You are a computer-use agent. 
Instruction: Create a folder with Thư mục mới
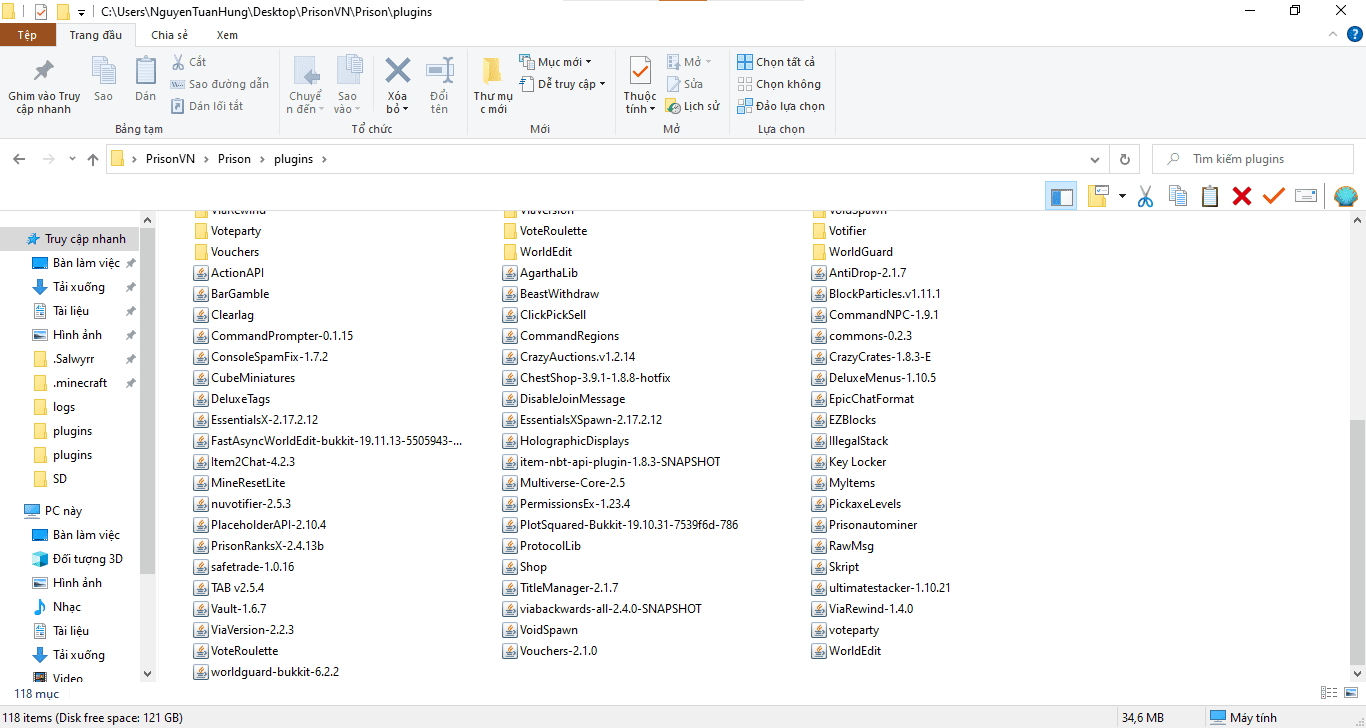[492, 85]
